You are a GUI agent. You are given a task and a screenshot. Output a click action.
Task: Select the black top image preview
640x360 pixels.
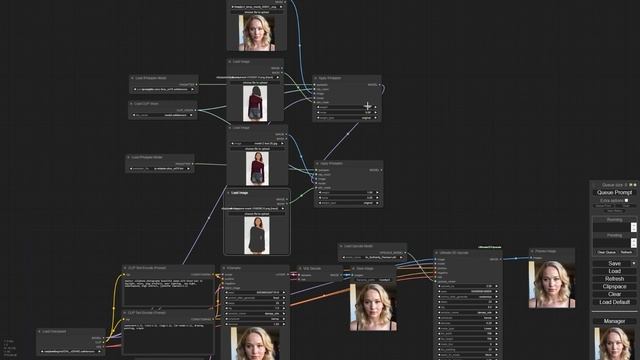[257, 235]
